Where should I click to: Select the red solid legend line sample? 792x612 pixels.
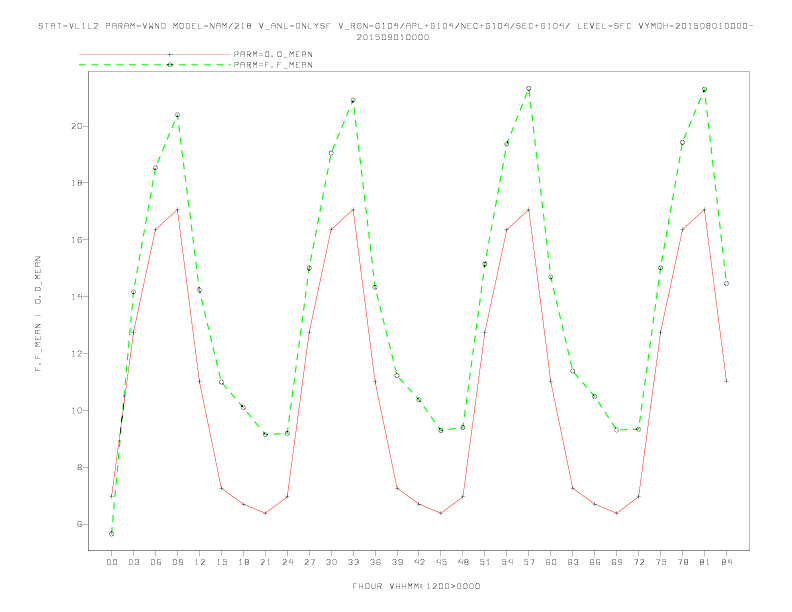[x=155, y=54]
